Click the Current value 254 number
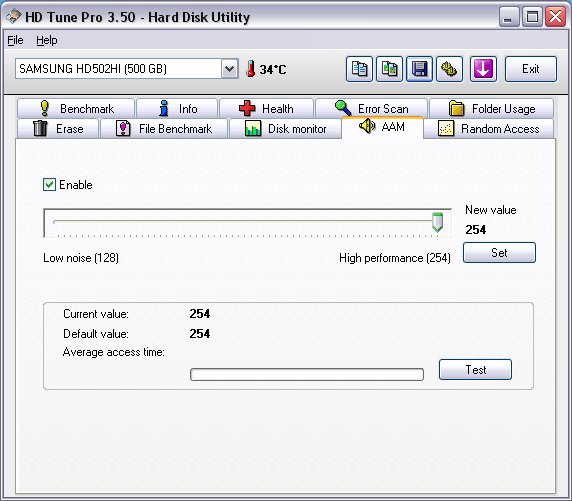The height and width of the screenshot is (501, 572). point(200,313)
